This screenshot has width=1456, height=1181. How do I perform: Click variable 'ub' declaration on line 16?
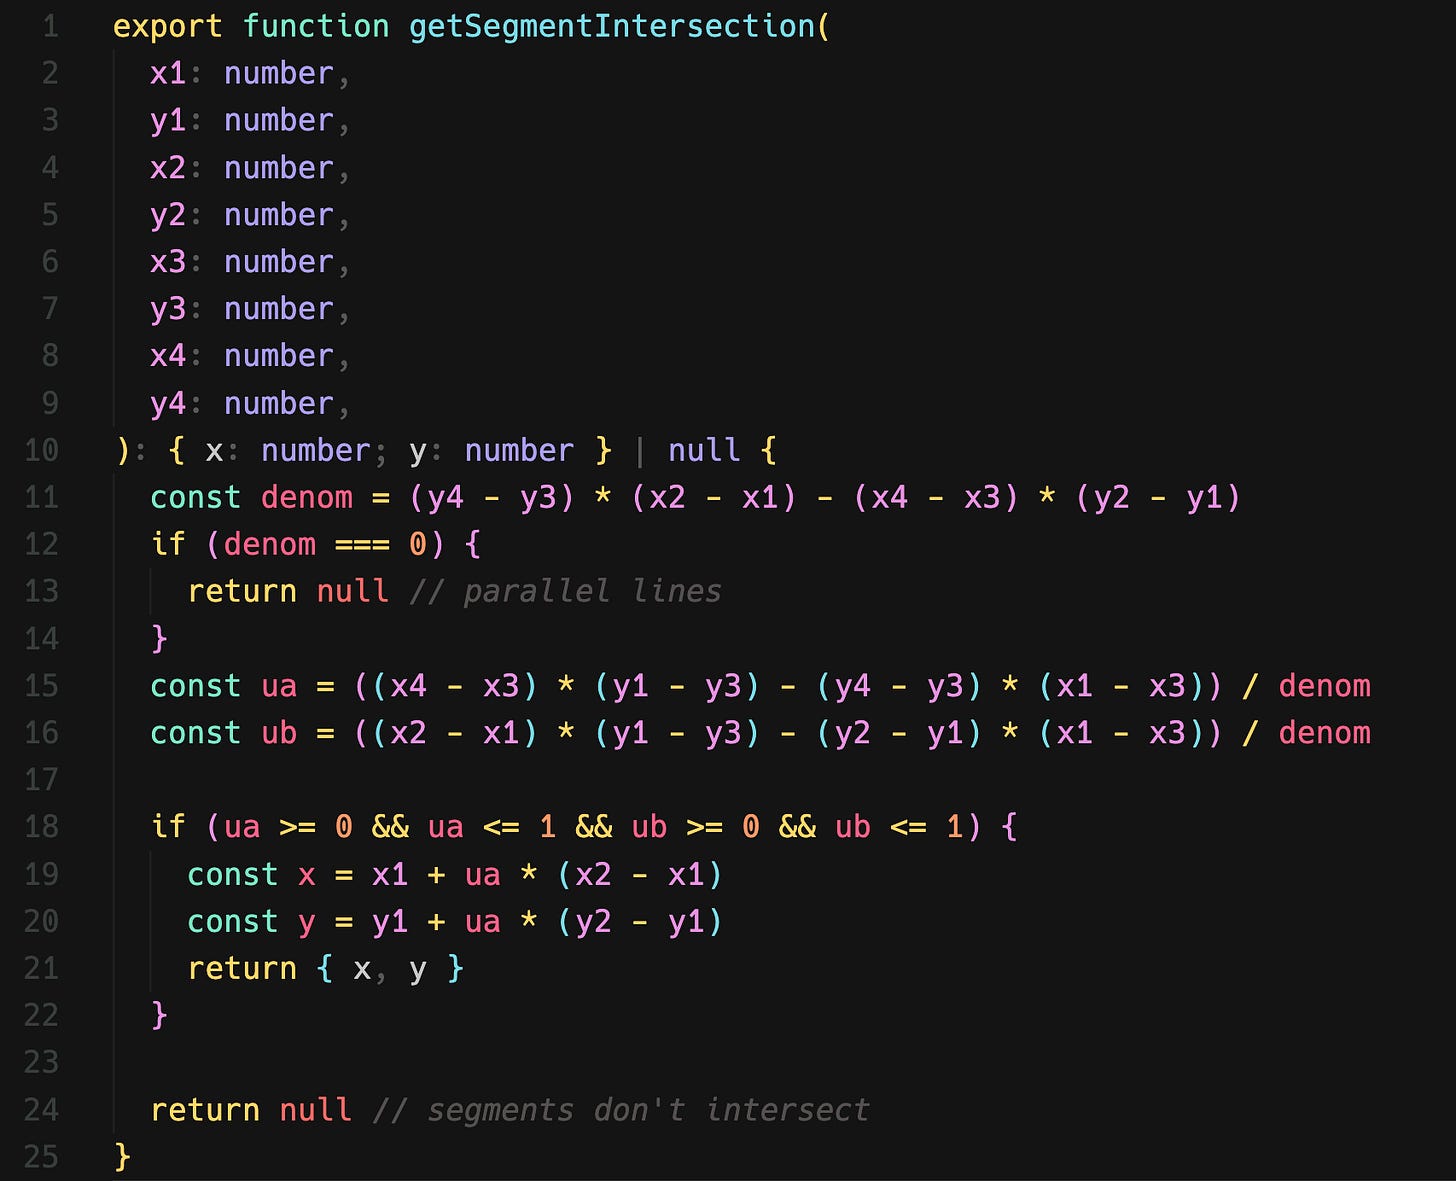(279, 733)
